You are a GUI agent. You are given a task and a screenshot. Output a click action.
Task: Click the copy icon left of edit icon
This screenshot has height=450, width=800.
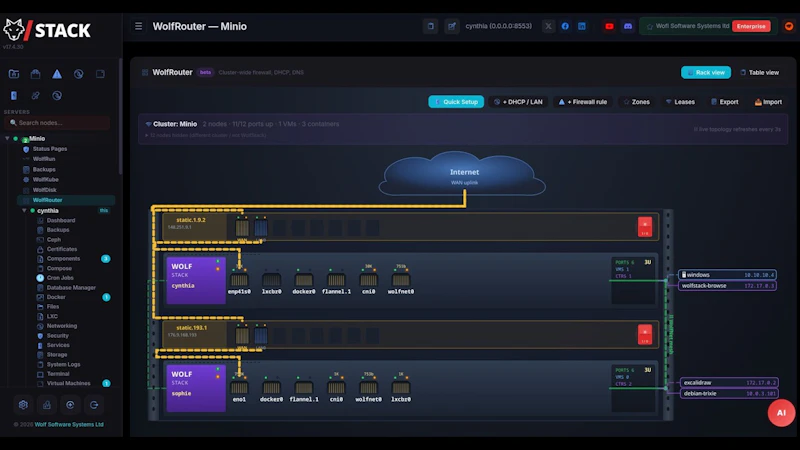(x=431, y=26)
